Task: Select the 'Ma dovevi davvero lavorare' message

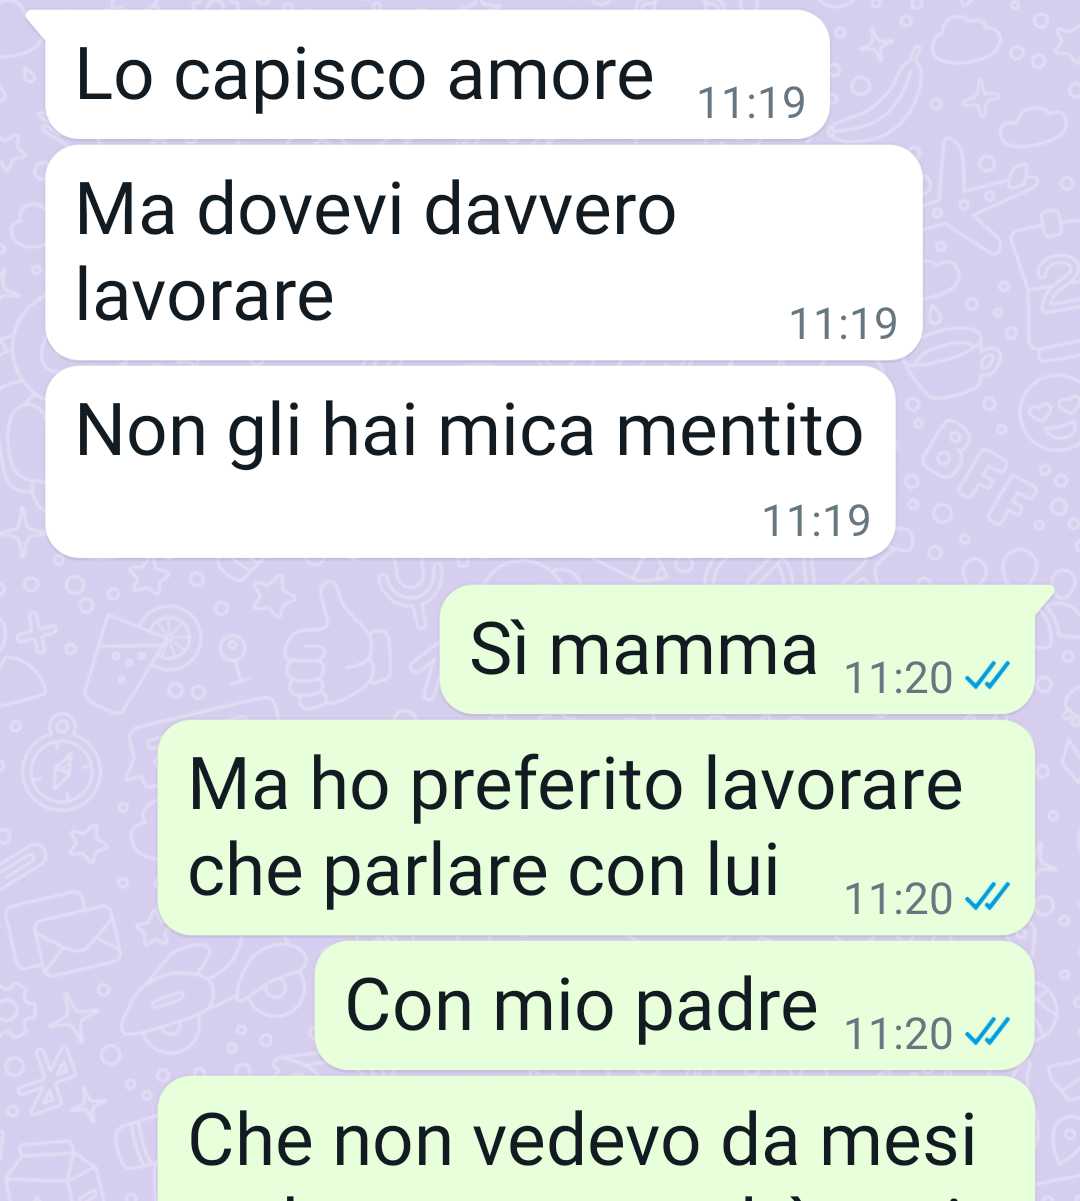Action: pos(484,252)
